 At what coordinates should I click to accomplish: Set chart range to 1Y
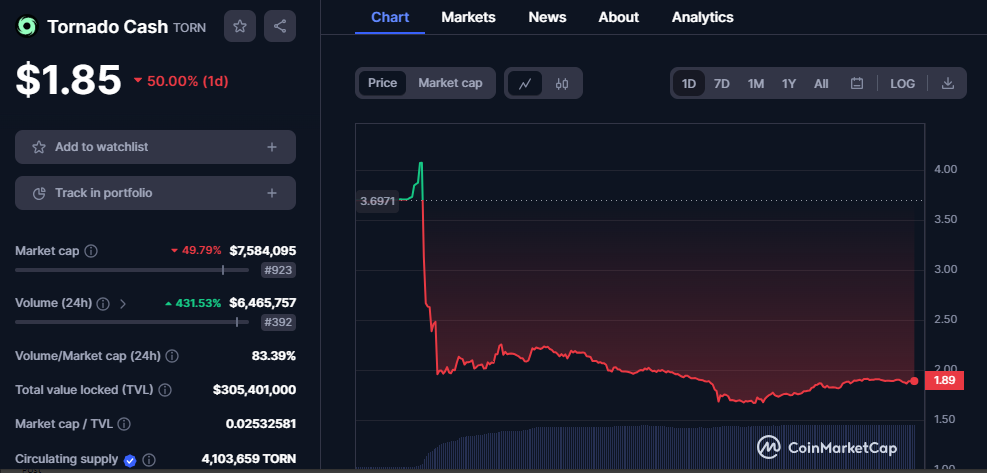pos(789,83)
